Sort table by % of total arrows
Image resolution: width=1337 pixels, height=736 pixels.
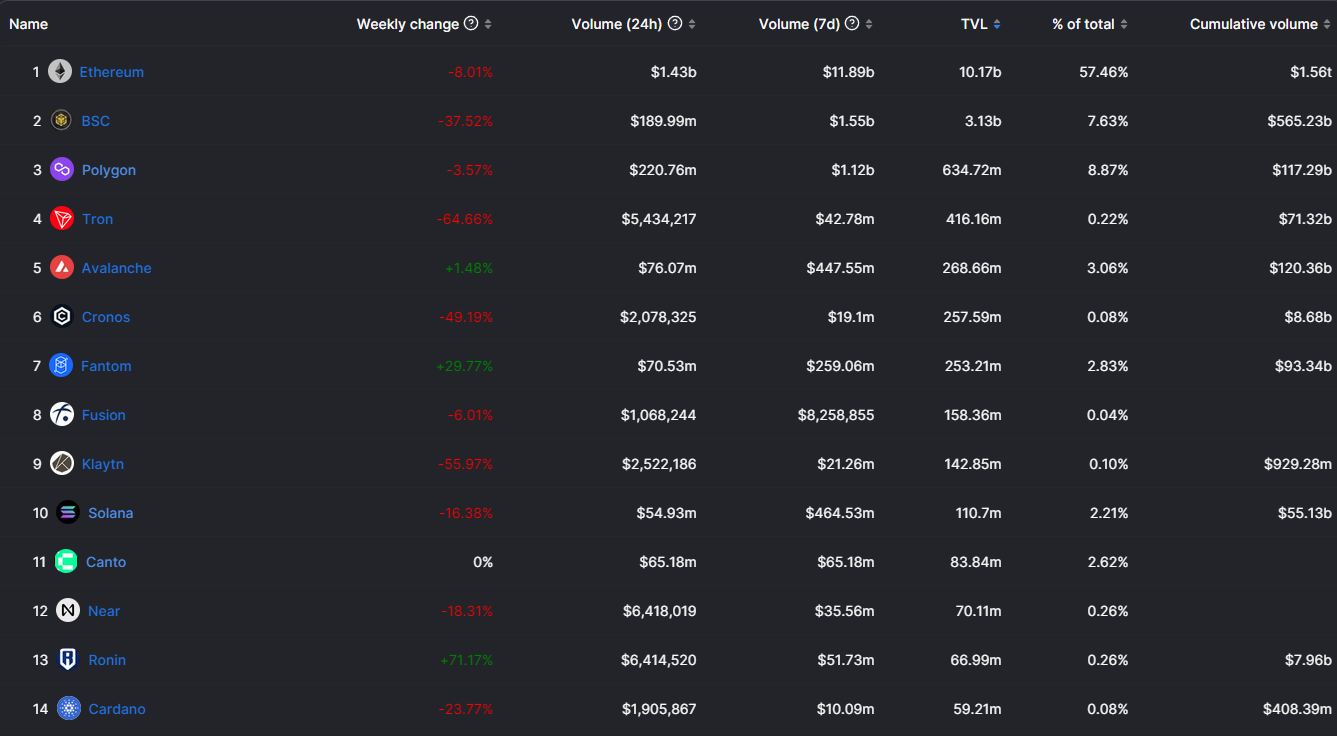point(1124,24)
